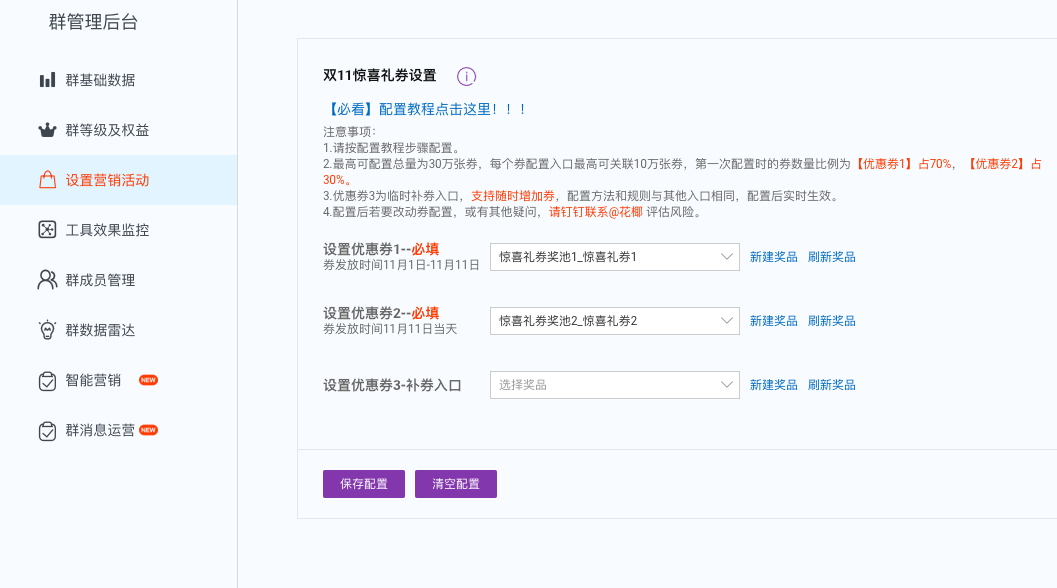Click the info icon beside 双11惊喜礼券设置
Viewport: 1057px width, 588px height.
[466, 76]
